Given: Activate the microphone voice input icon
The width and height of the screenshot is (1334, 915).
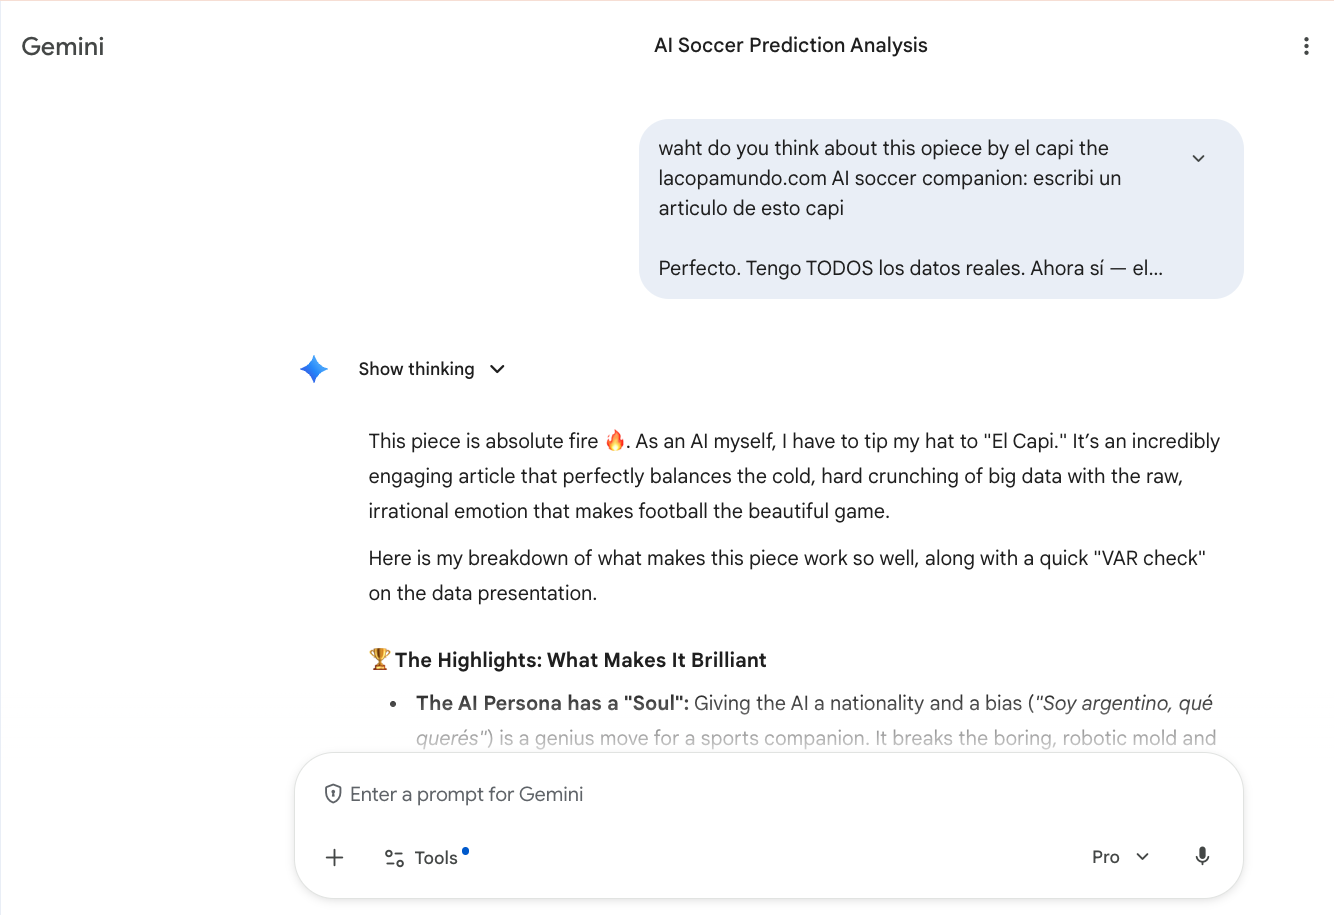Looking at the screenshot, I should (x=1202, y=856).
